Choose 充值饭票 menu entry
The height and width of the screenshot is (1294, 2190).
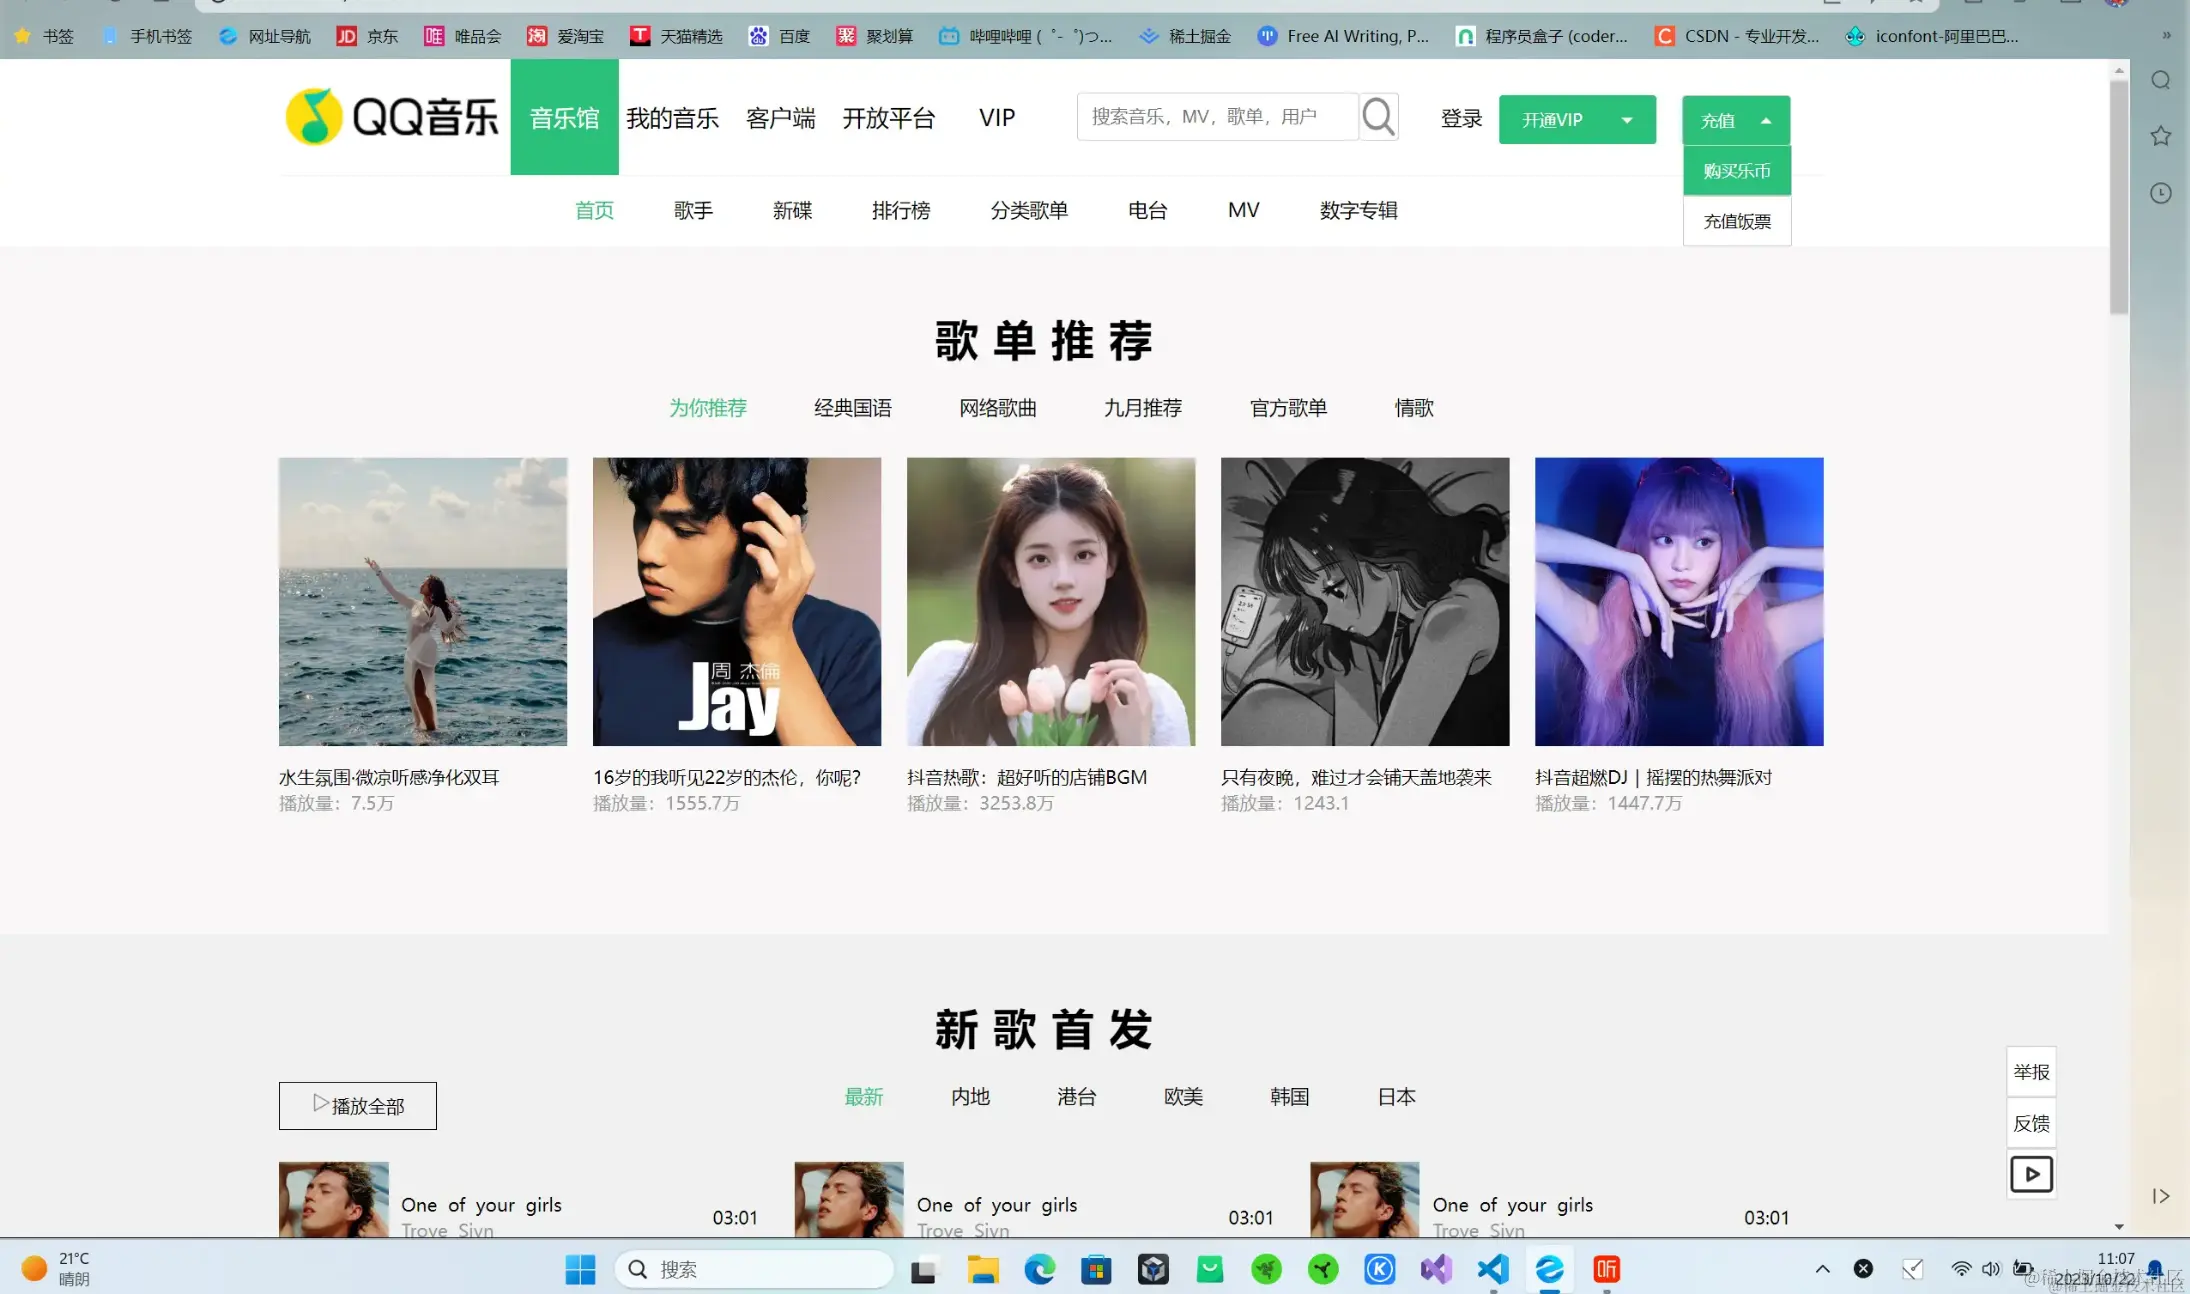1736,221
